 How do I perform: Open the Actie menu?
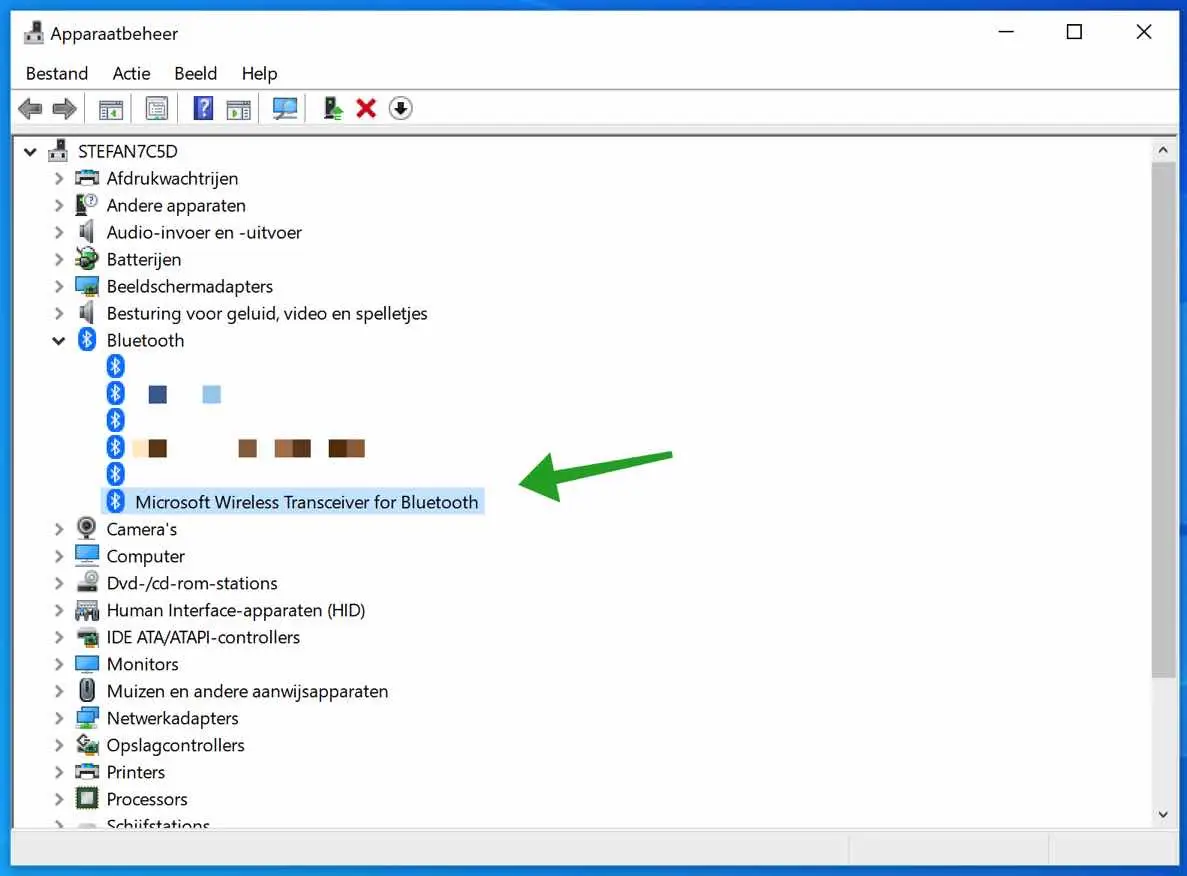[131, 73]
